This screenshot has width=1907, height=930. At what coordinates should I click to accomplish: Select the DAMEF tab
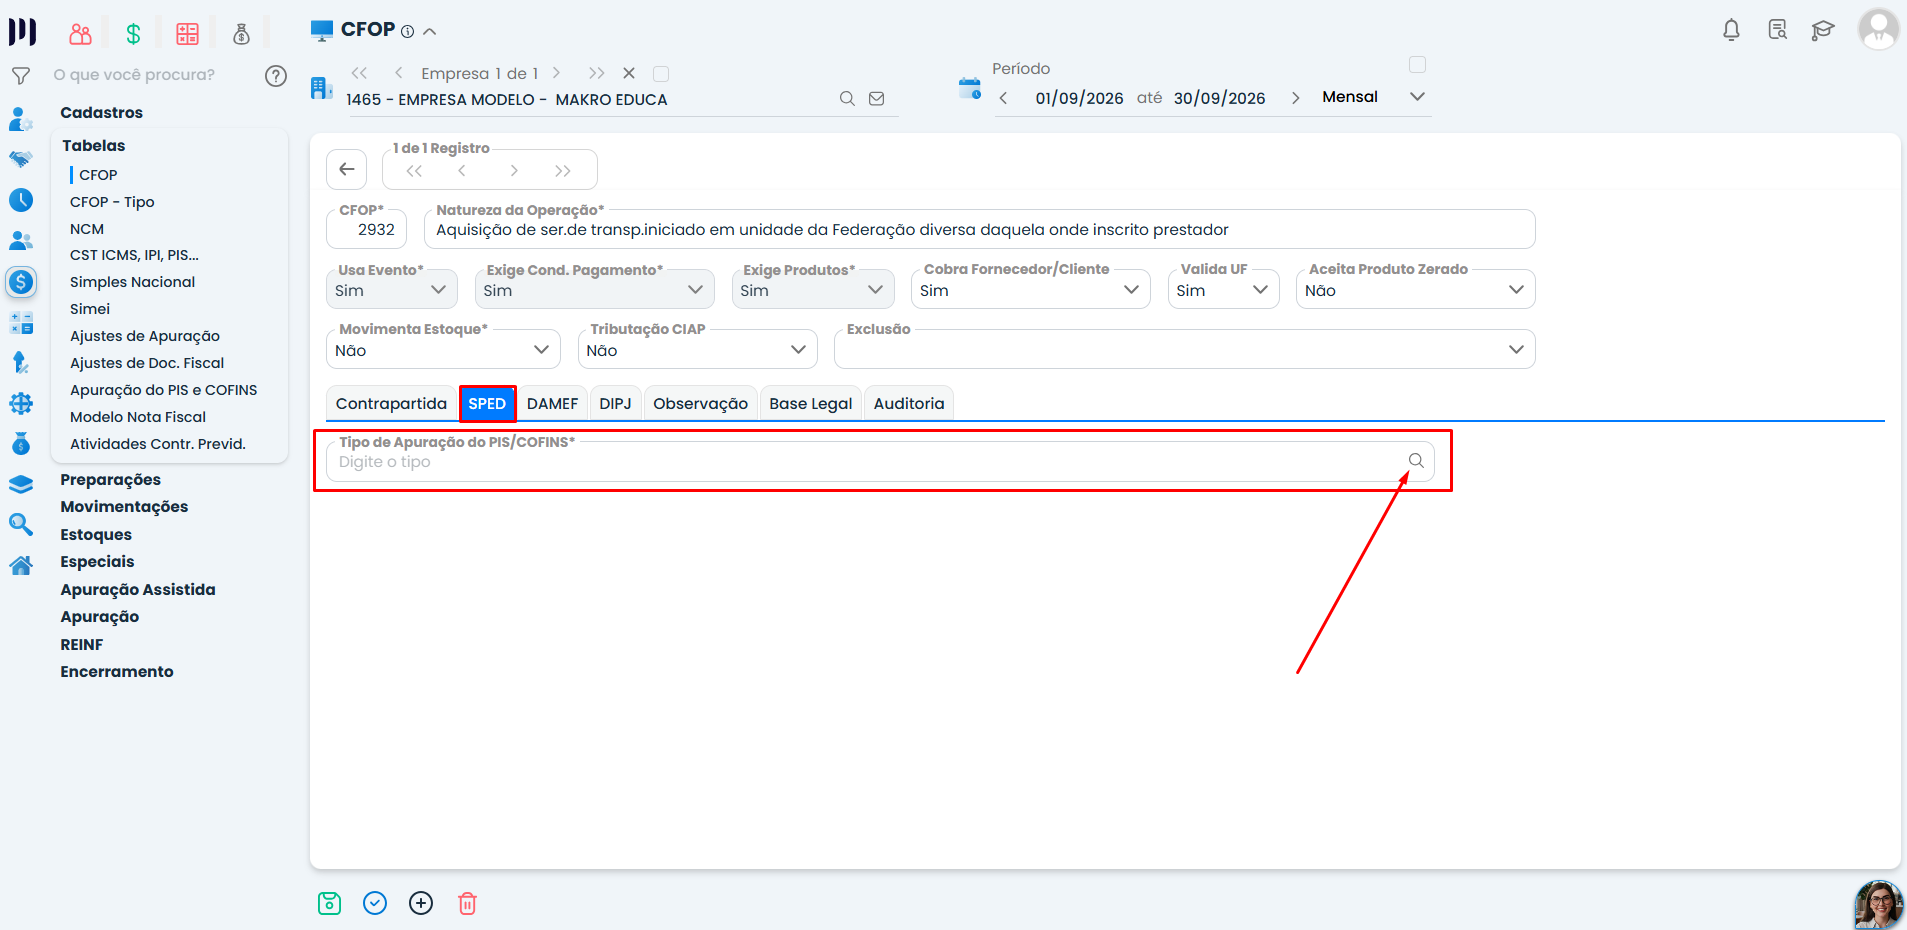552,404
